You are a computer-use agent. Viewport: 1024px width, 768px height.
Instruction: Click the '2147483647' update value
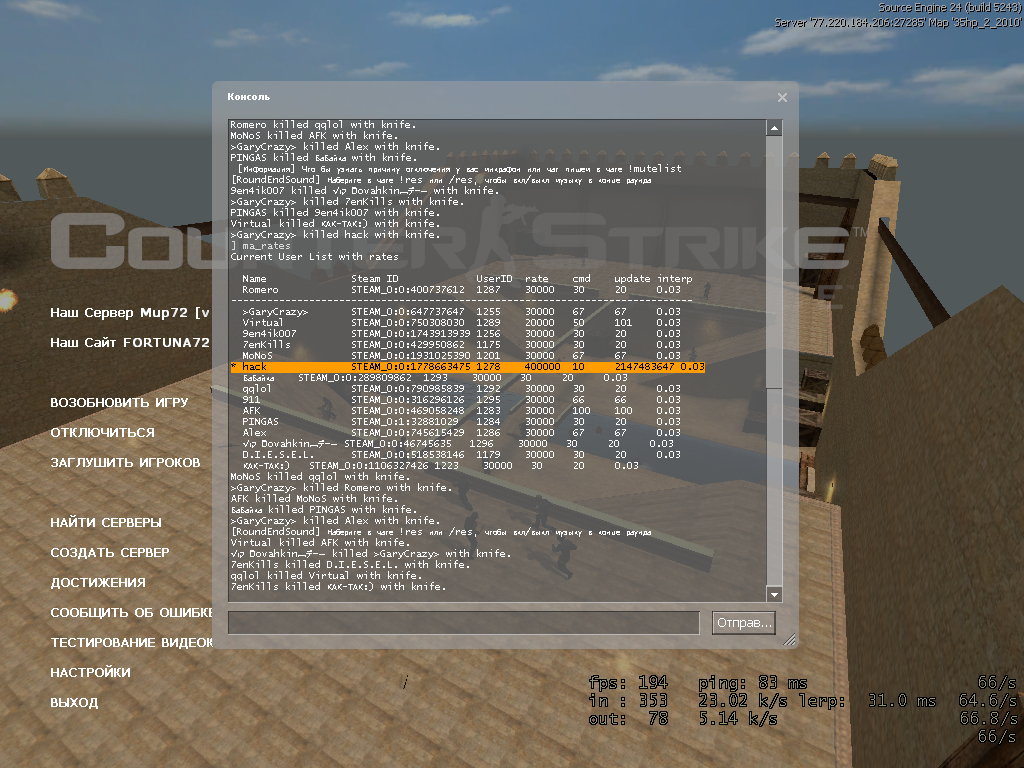click(x=645, y=366)
